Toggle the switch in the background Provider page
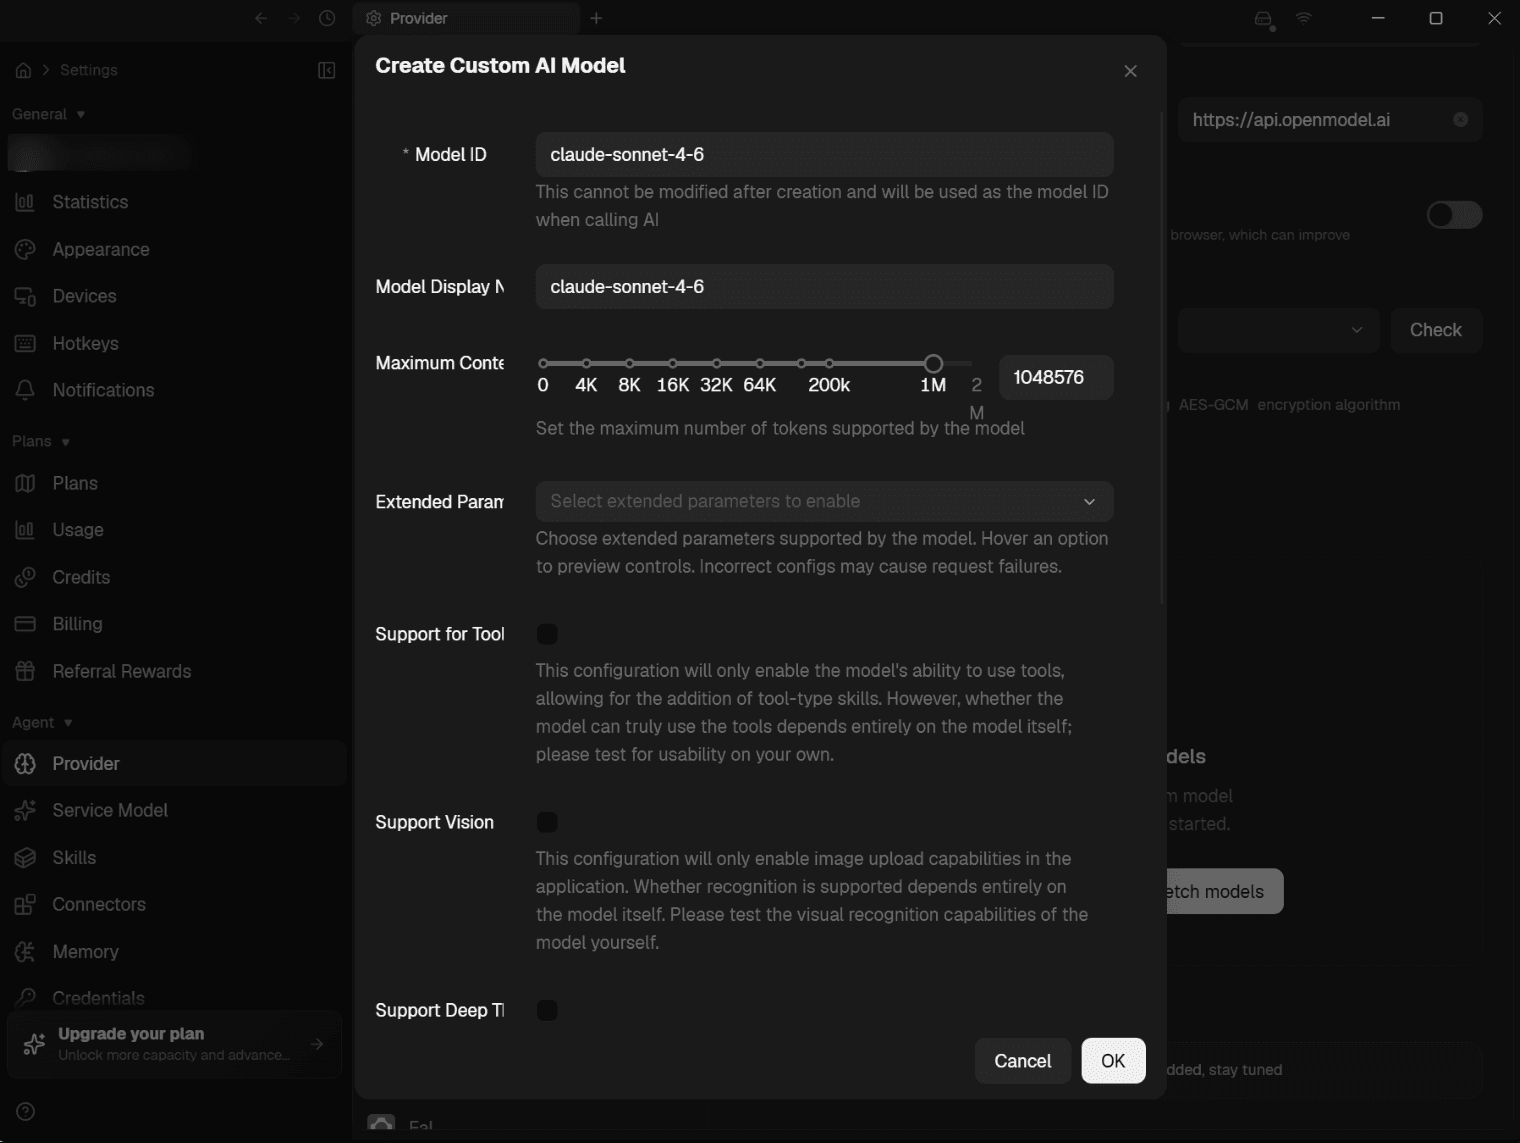1520x1143 pixels. [1454, 214]
